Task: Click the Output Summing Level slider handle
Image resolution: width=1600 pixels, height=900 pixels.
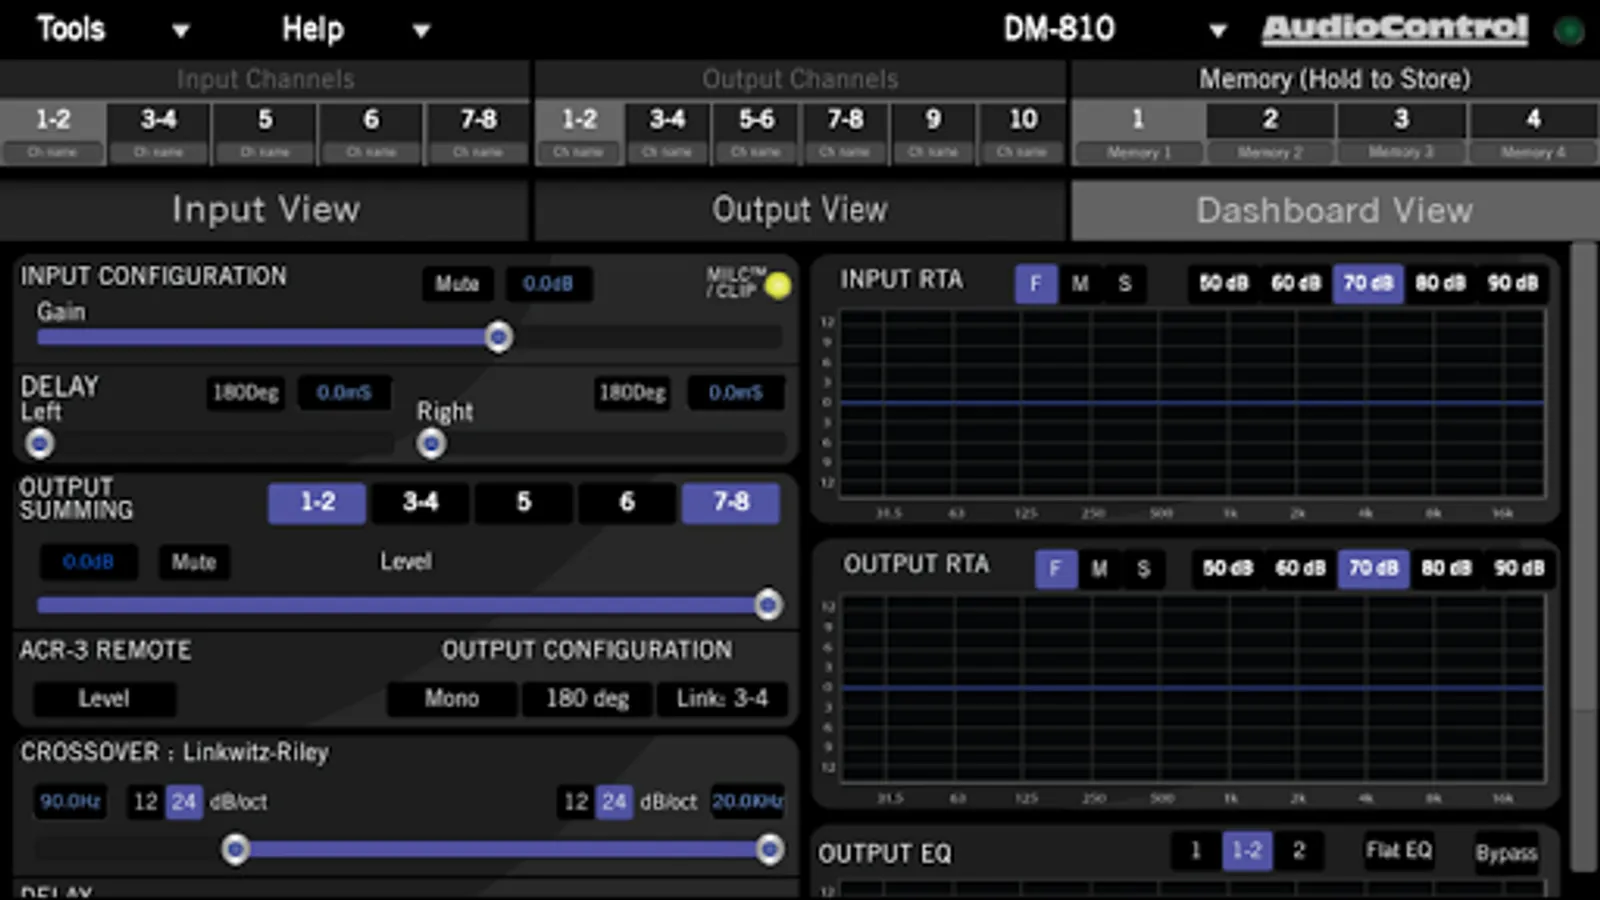Action: pos(768,604)
